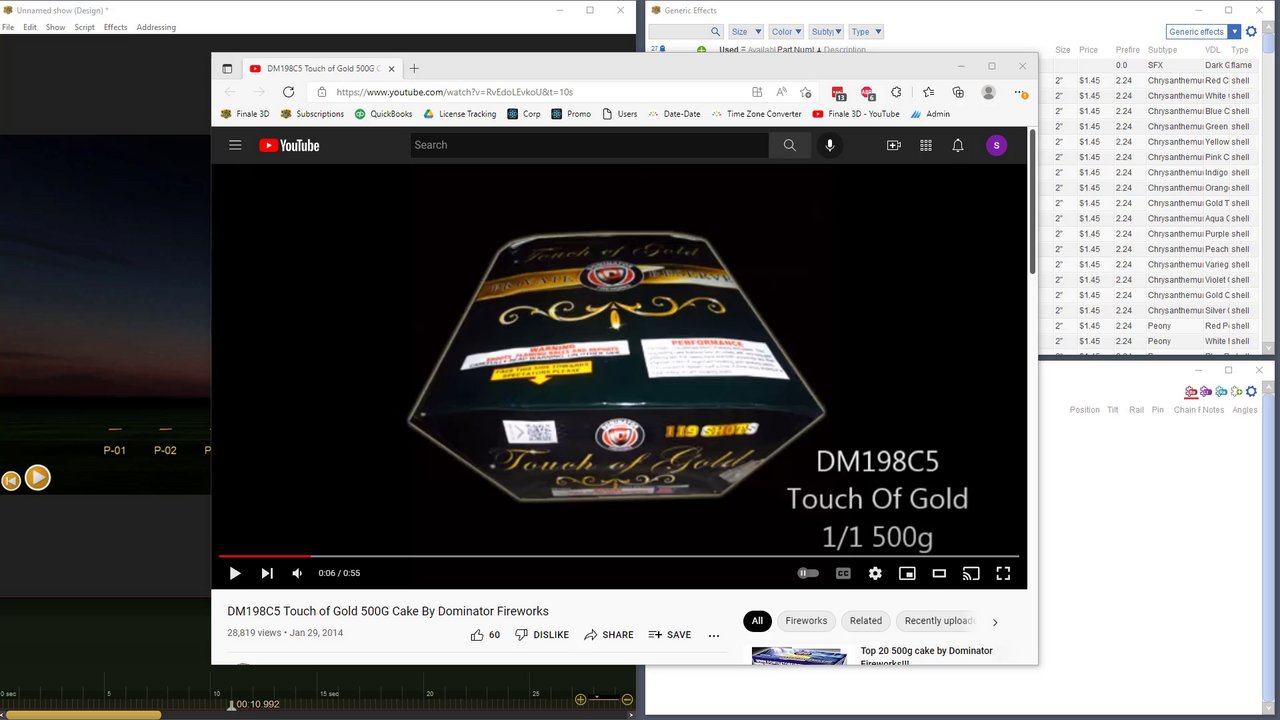Open File menu in Finale show window
This screenshot has width=1280, height=720.
pyautogui.click(x=8, y=27)
